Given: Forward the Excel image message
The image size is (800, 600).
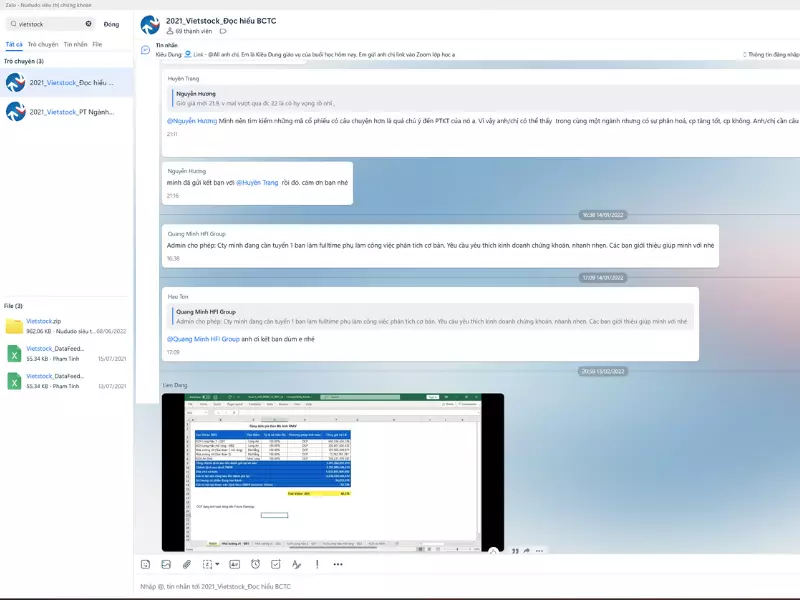Looking at the screenshot, I should tap(527, 551).
